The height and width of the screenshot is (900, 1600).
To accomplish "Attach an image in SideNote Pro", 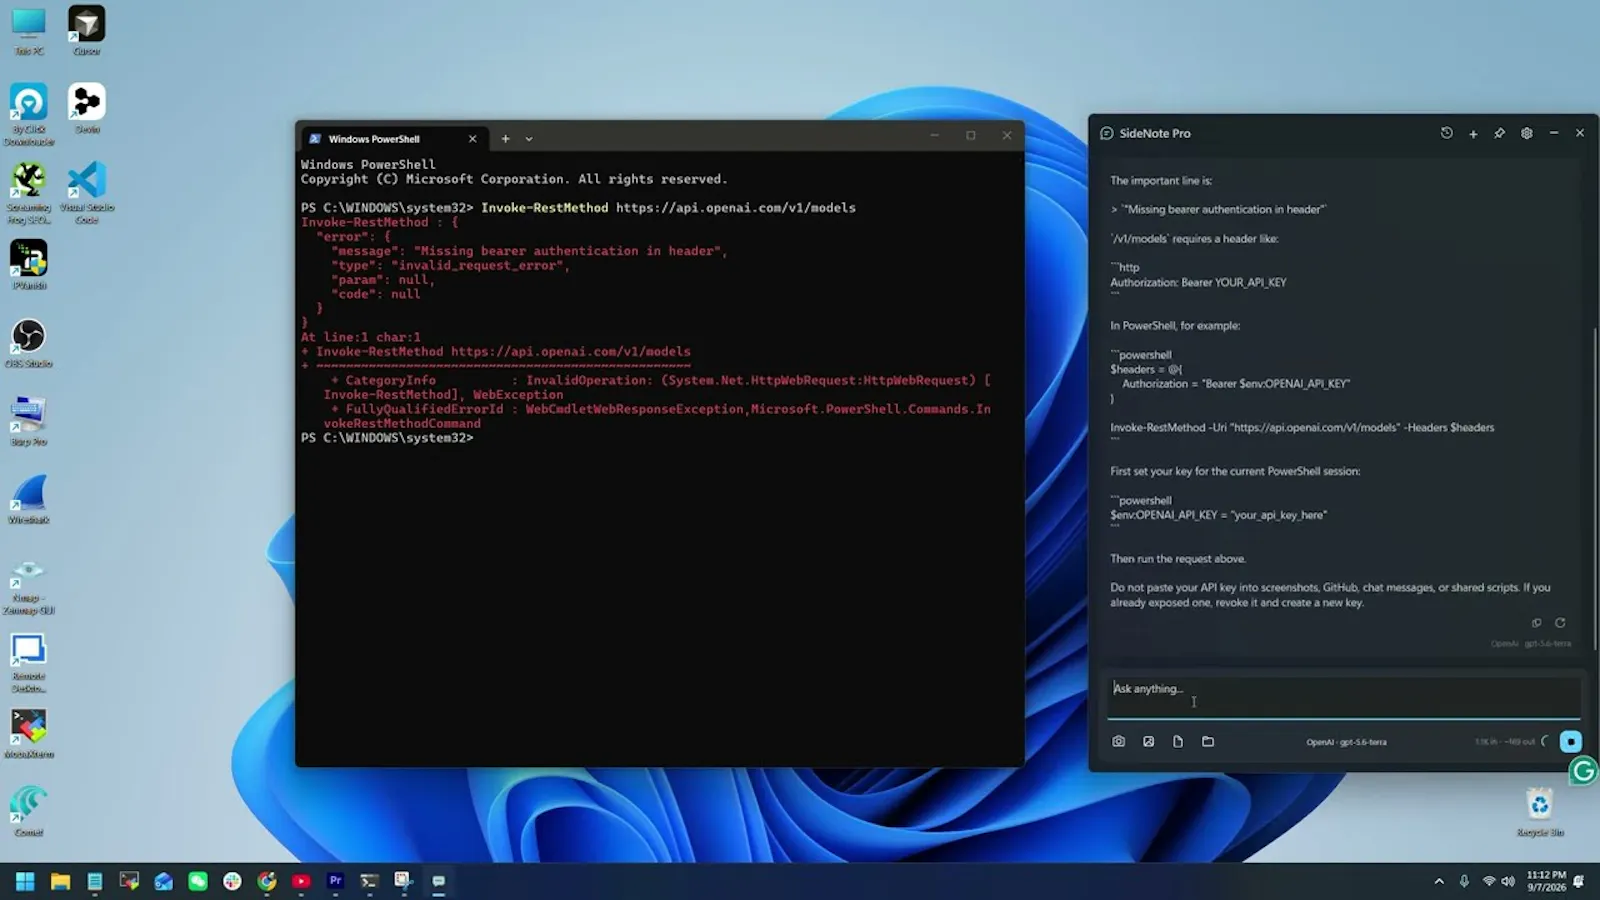I will [x=1149, y=742].
